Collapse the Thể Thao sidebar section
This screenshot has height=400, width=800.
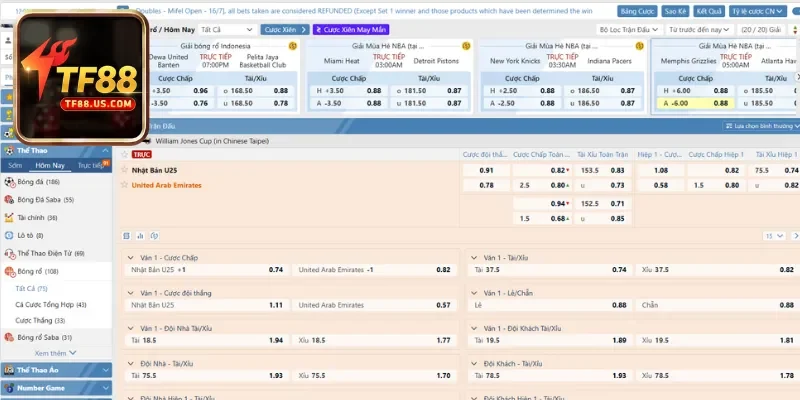pos(105,151)
